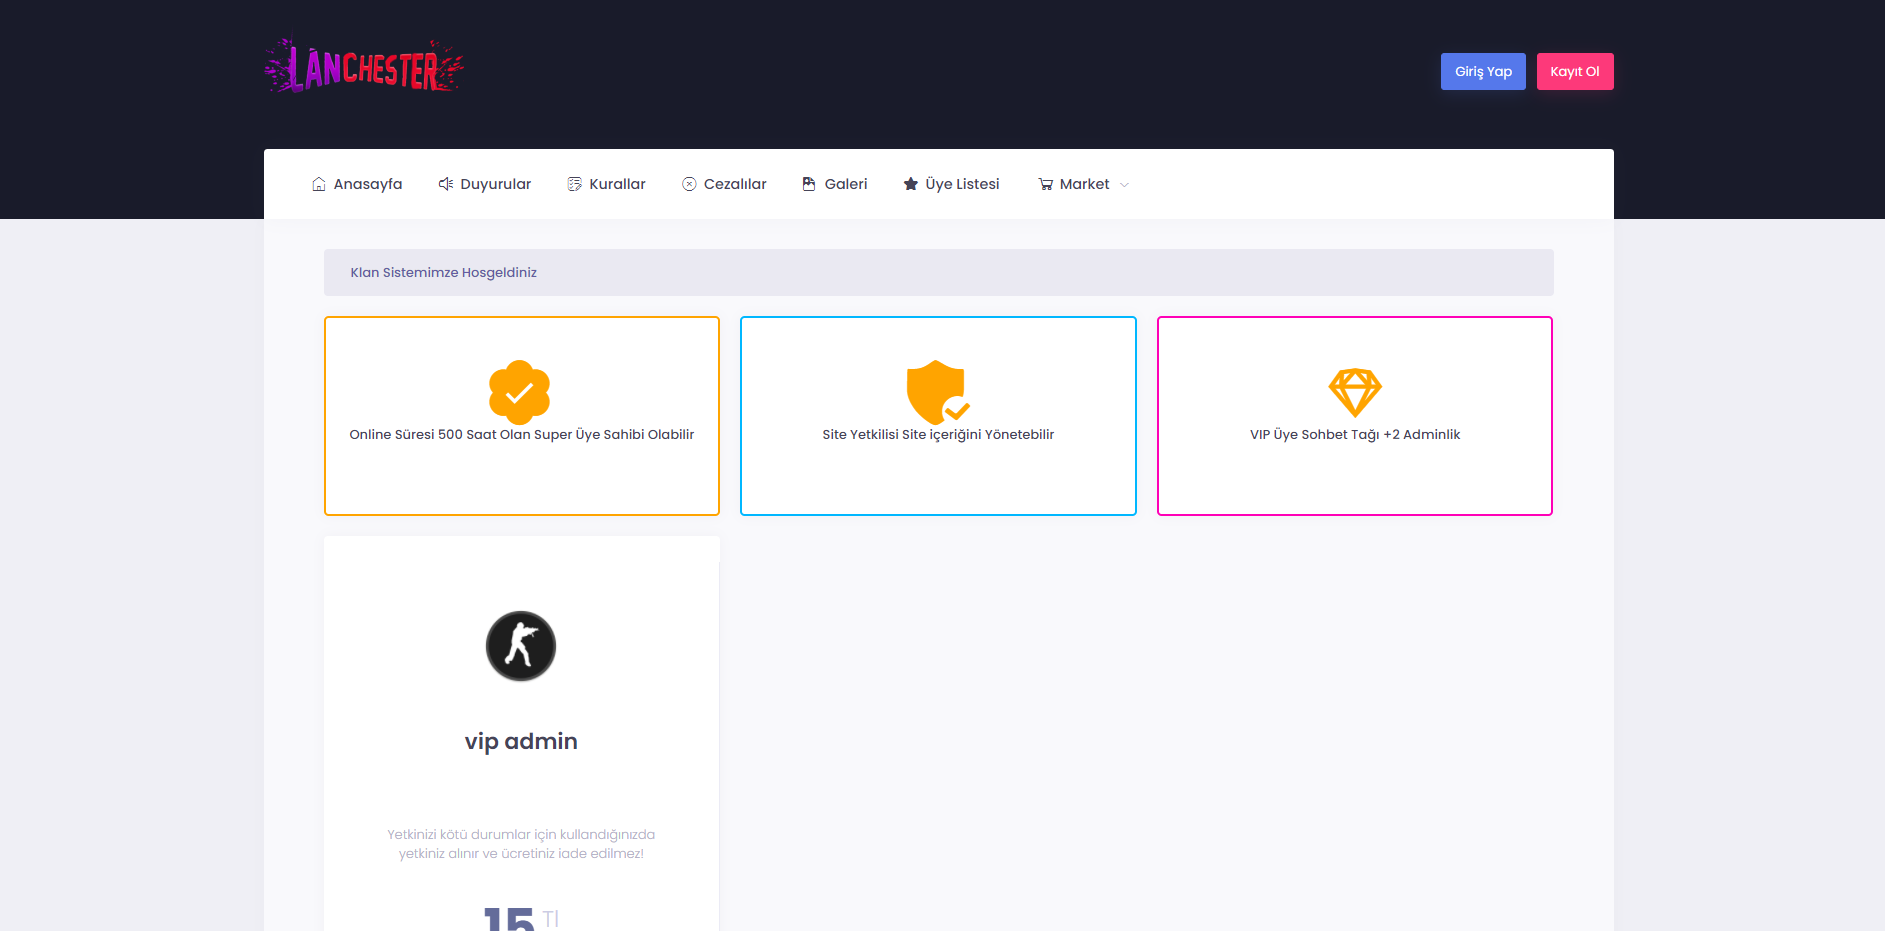Screen dimensions: 1885x931
Task: Click the Lanchester logo
Action: (x=364, y=67)
